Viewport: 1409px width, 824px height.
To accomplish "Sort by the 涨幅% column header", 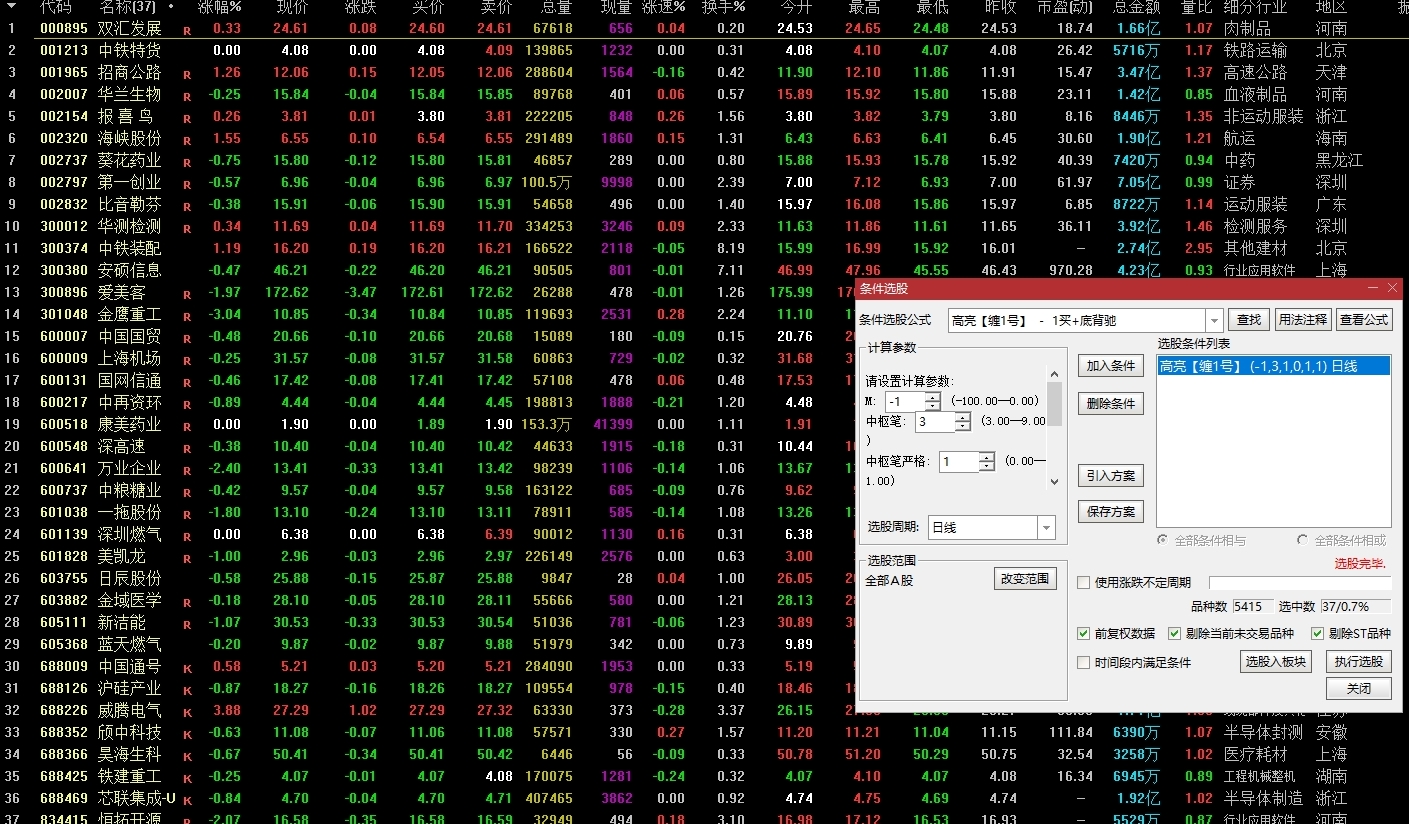I will pyautogui.click(x=219, y=7).
